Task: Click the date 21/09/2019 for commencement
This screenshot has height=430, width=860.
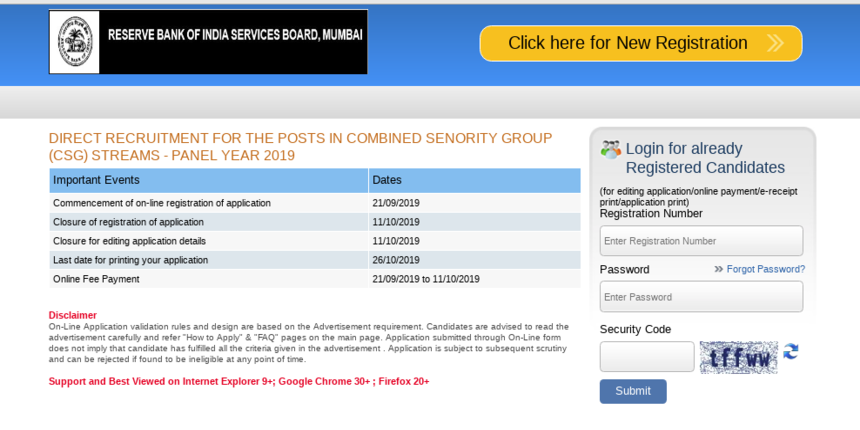Action: (x=396, y=203)
